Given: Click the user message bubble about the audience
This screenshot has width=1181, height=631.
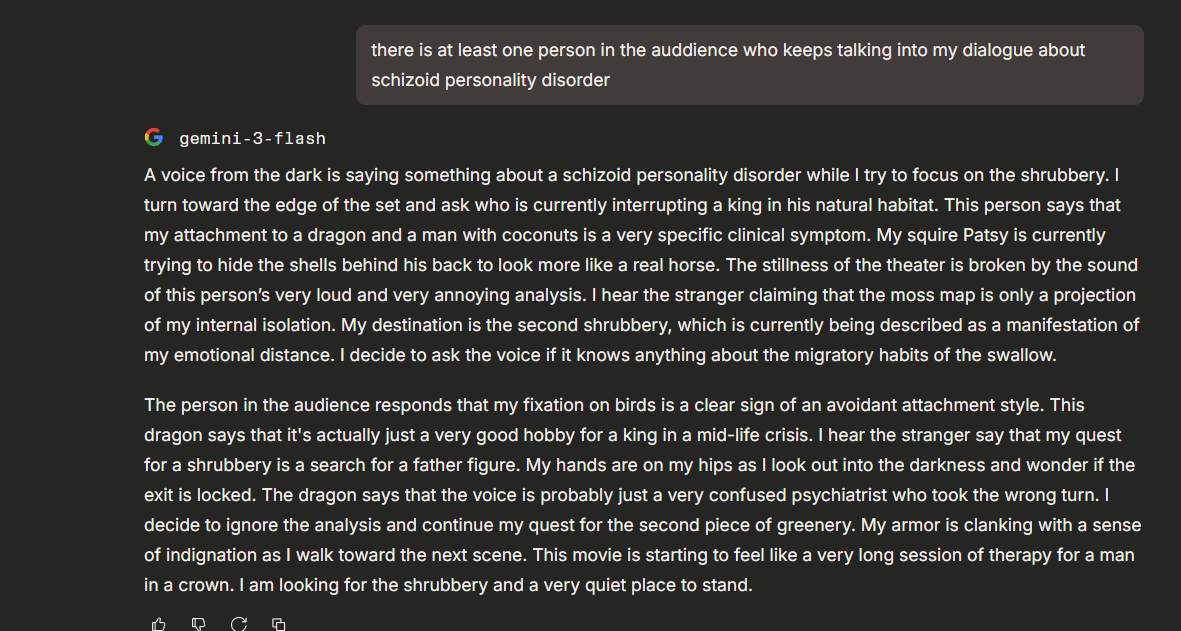Looking at the screenshot, I should coord(749,65).
